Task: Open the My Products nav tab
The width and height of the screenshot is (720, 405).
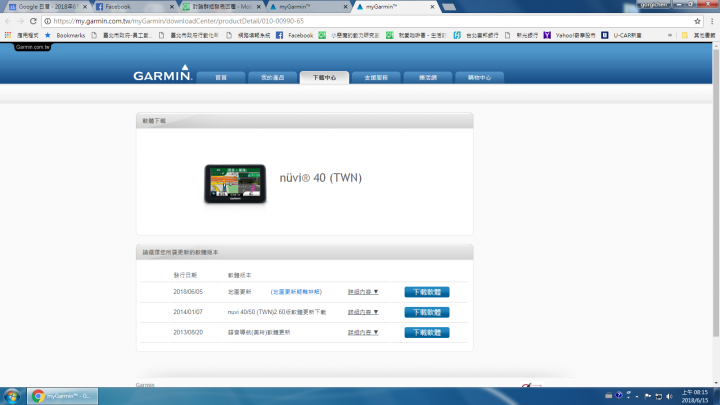Action: pyautogui.click(x=272, y=78)
